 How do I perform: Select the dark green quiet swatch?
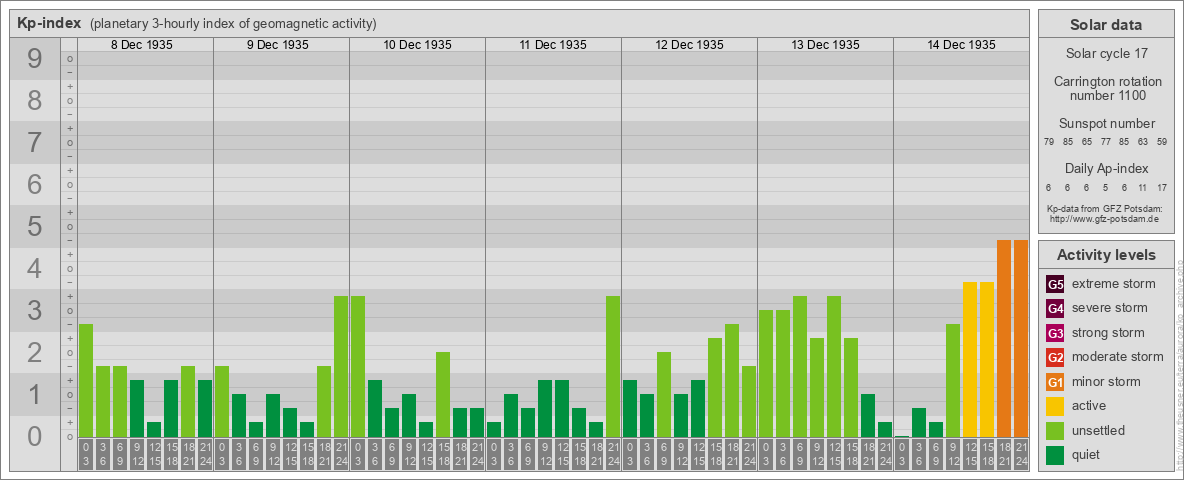[x=1055, y=454]
